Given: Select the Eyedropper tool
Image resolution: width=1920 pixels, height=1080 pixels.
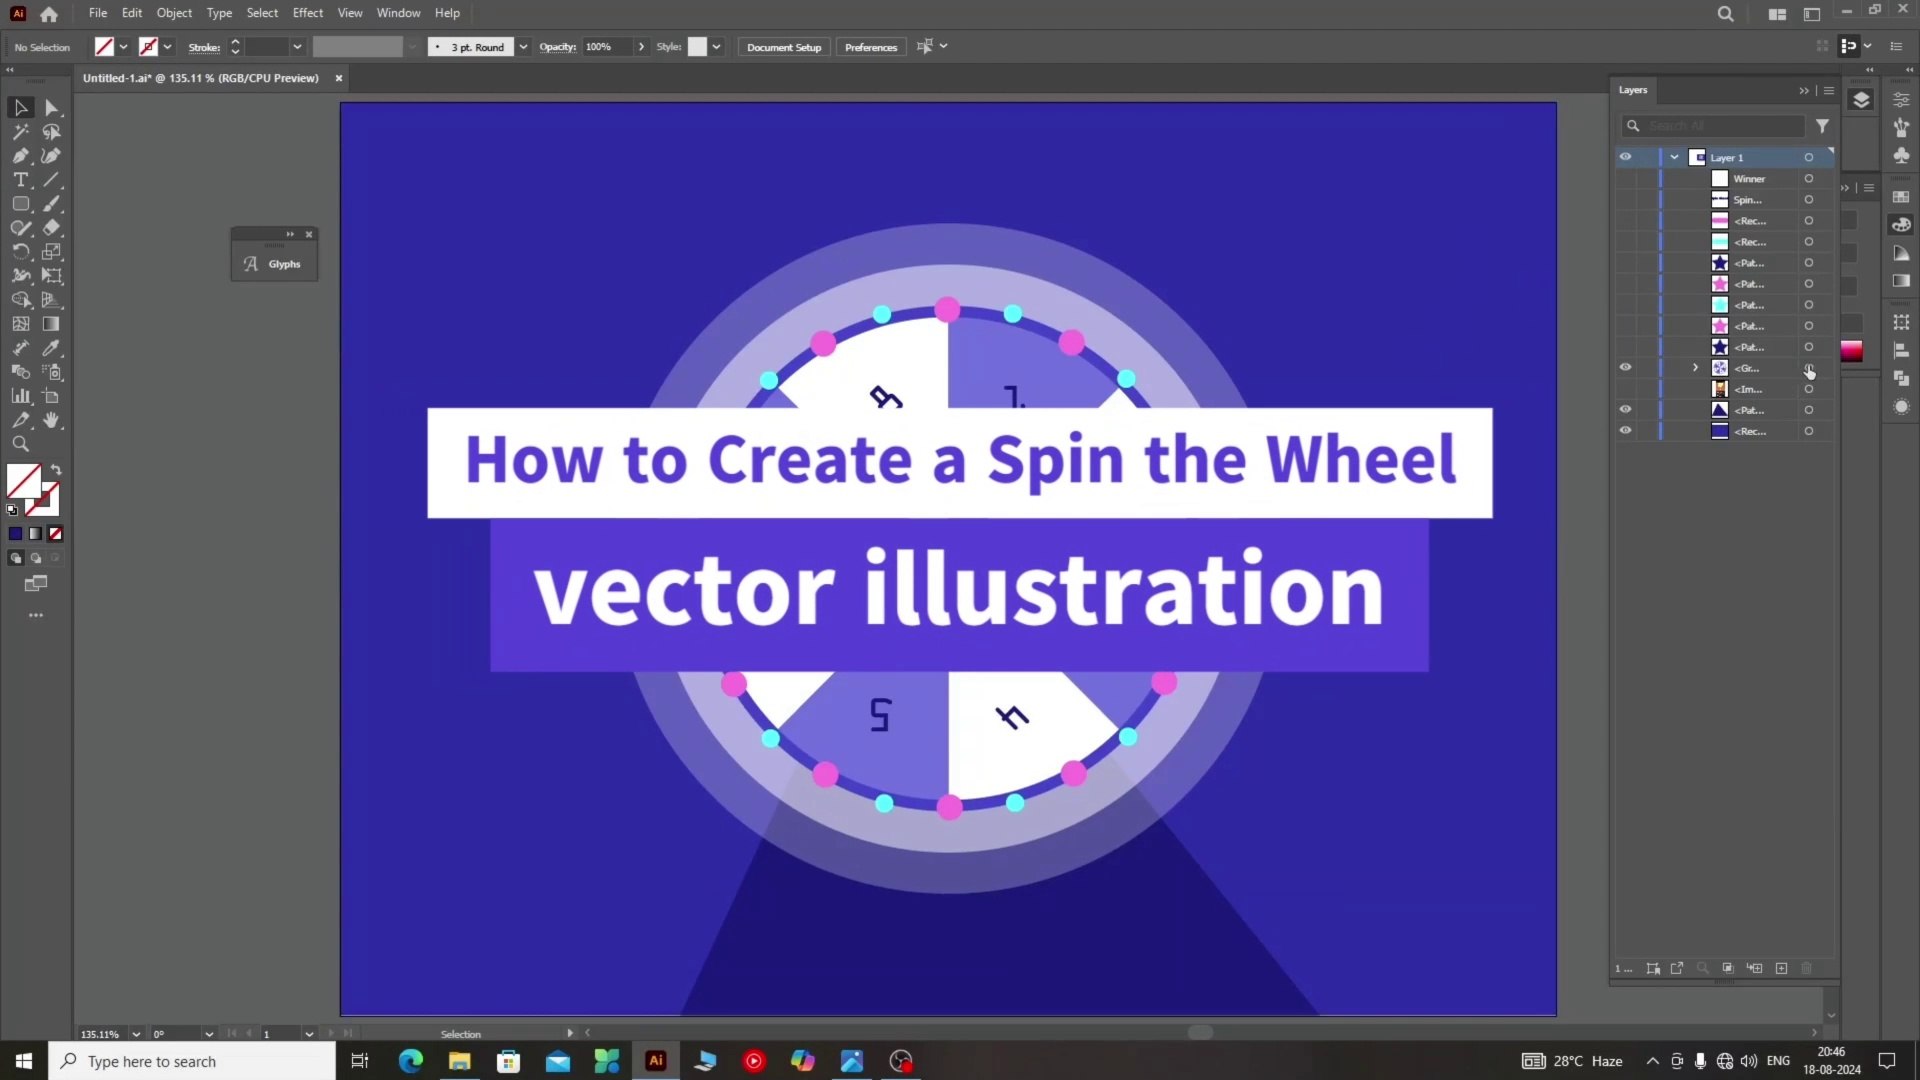Looking at the screenshot, I should click(x=52, y=348).
